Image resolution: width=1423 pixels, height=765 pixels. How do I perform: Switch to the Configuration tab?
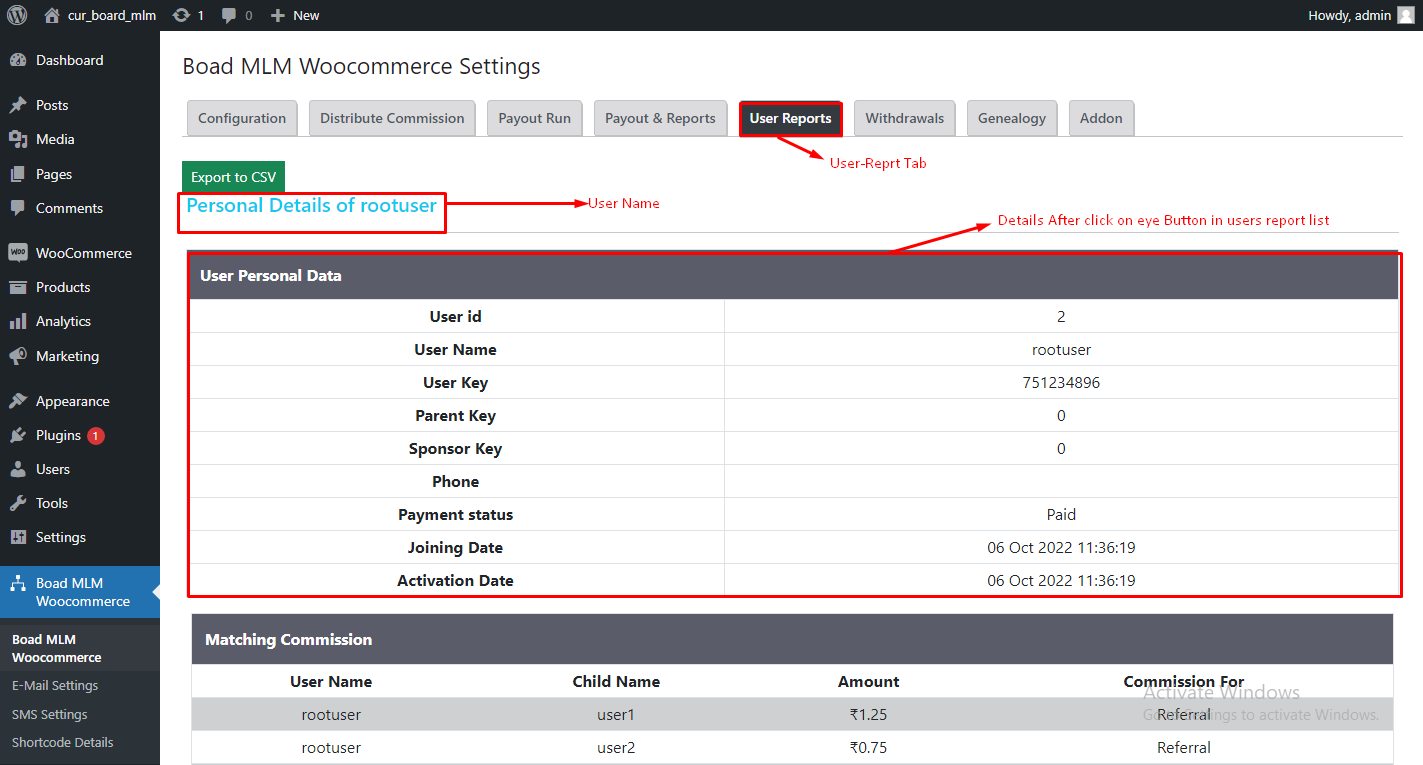tap(242, 118)
